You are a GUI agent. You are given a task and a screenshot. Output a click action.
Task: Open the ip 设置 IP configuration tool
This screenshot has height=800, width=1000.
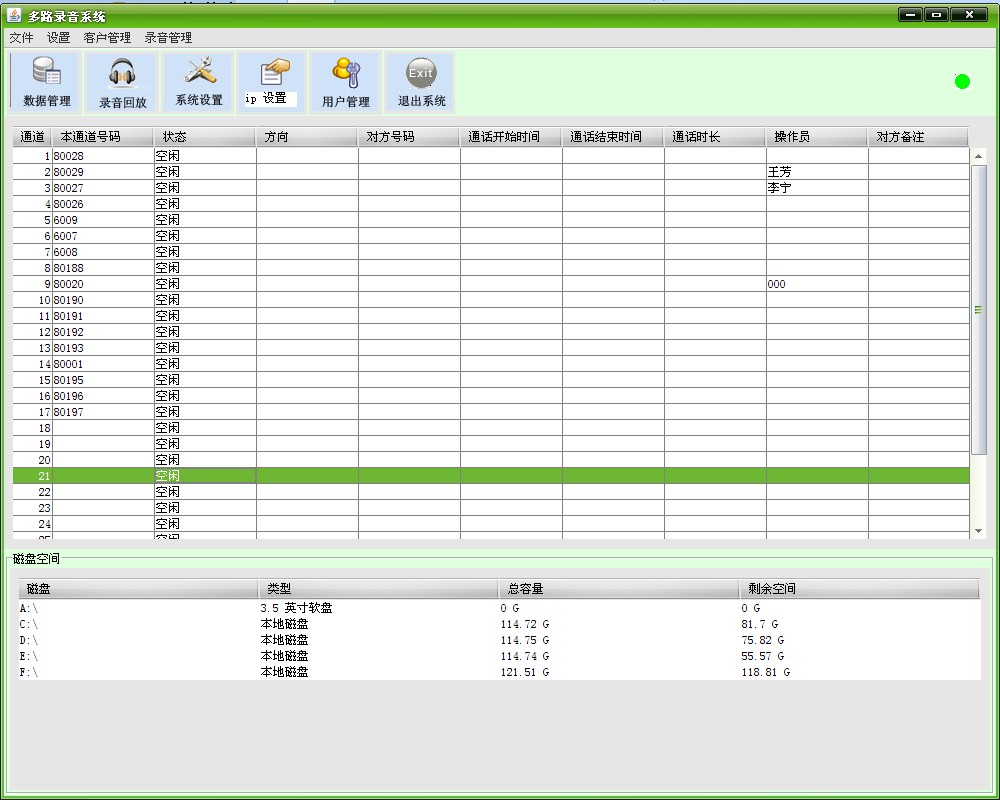270,82
